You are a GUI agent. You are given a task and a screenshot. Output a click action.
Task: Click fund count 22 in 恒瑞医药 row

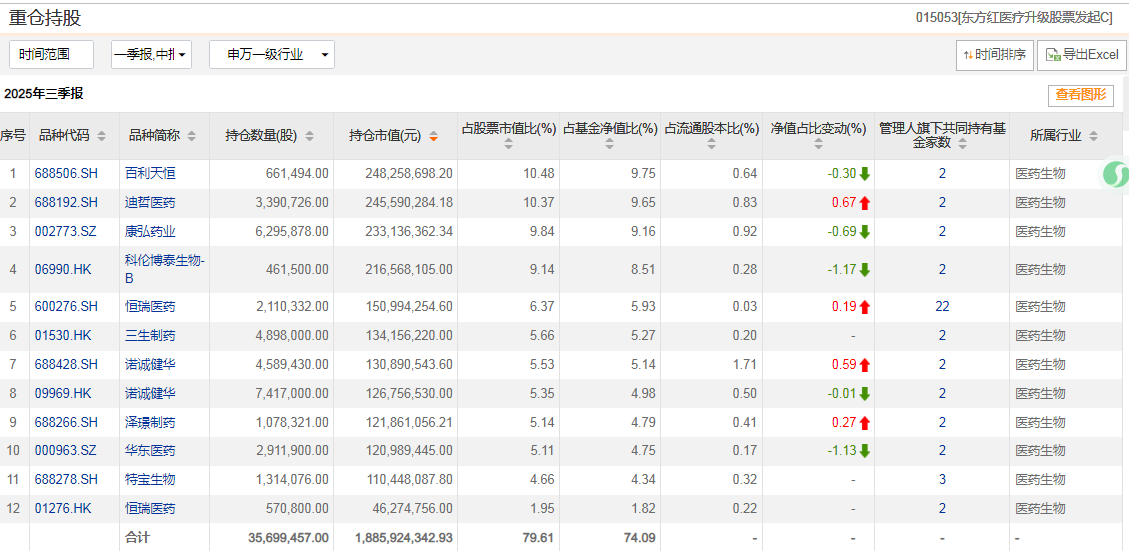(942, 307)
